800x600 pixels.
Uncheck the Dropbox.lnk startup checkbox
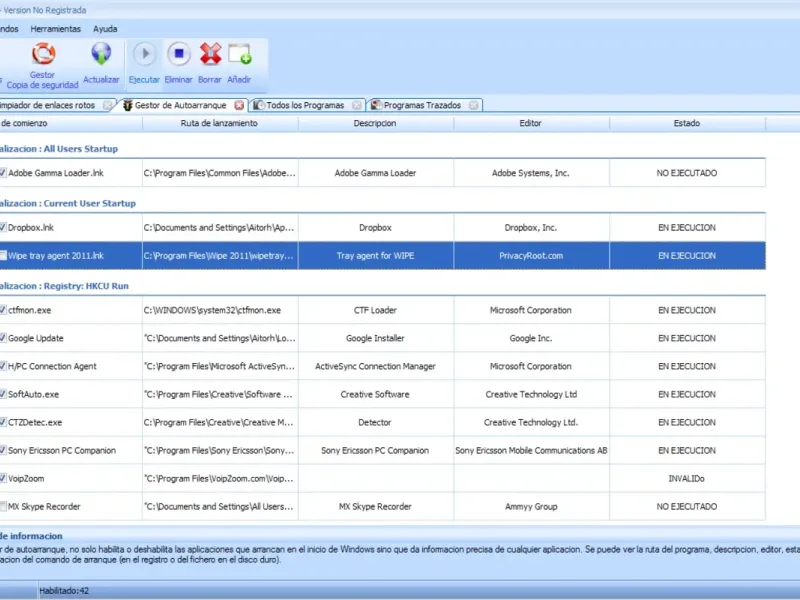click(3, 227)
